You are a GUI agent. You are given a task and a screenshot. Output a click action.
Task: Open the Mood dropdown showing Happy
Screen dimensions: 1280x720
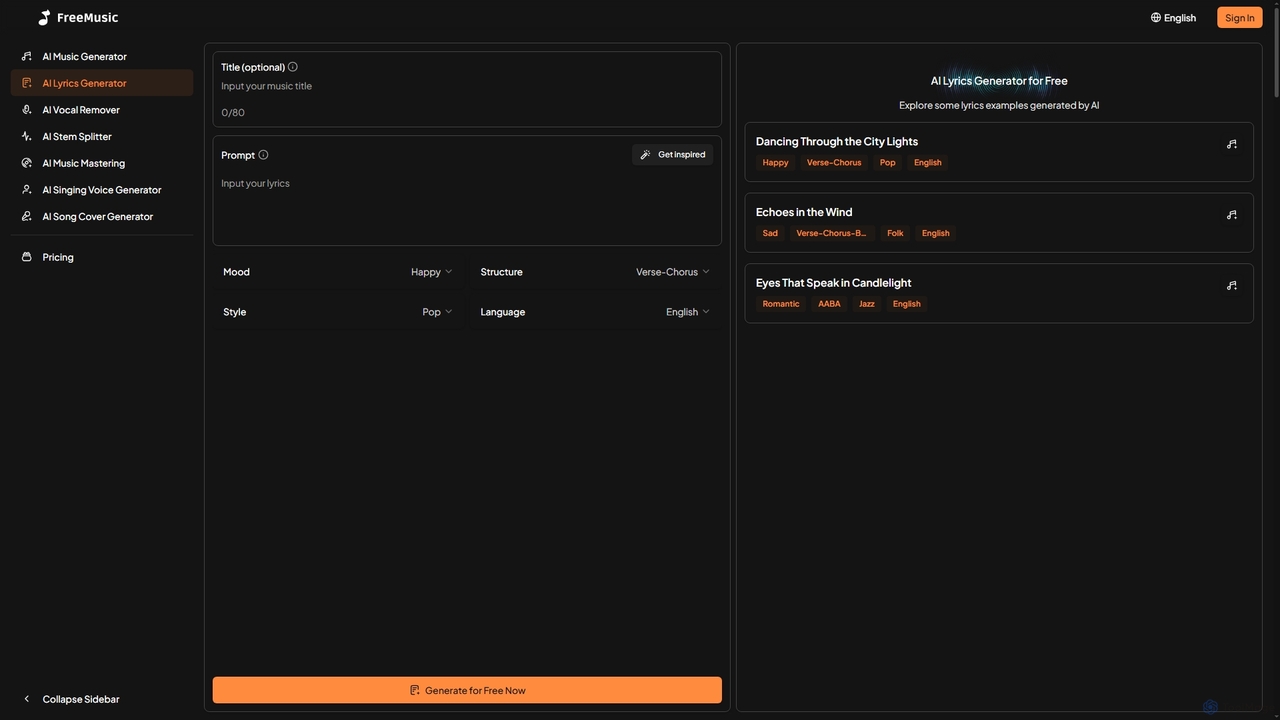pos(431,272)
